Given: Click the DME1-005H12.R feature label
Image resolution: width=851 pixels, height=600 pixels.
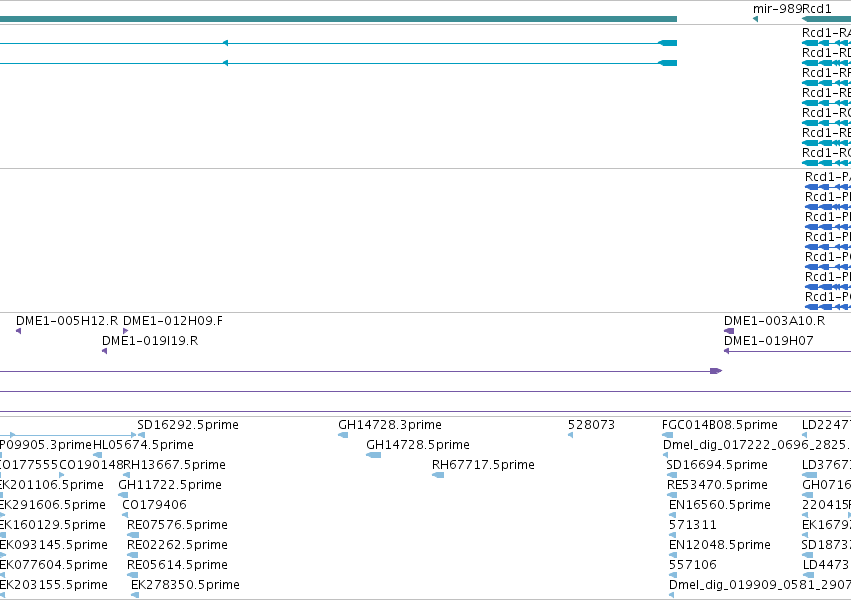Looking at the screenshot, I should pos(67,321).
